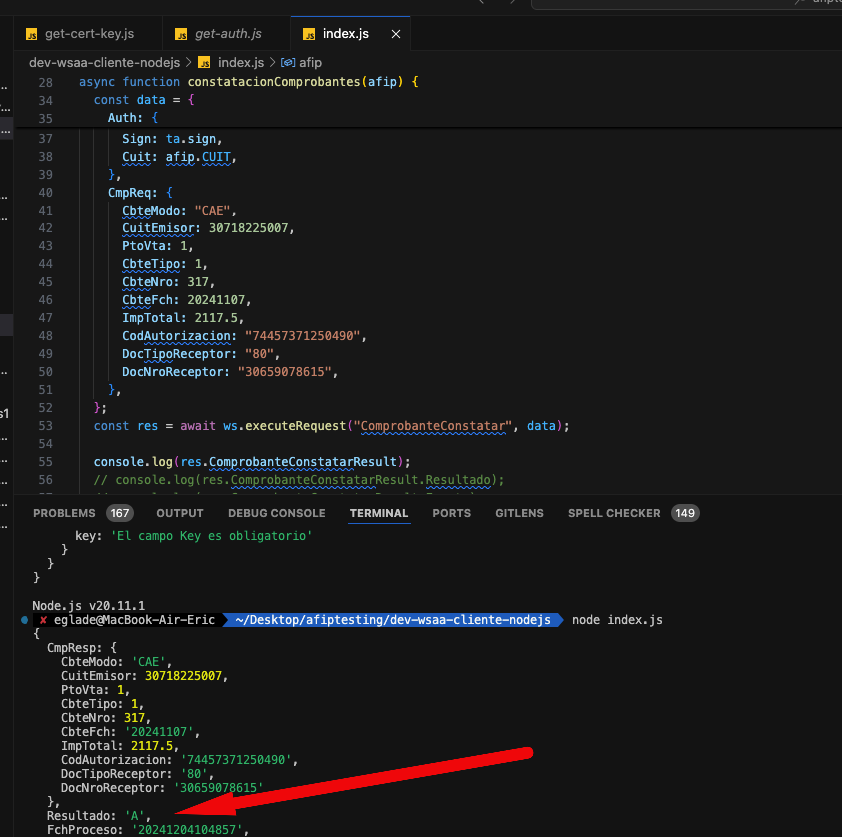
Task: Click line number 40 in the gutter
Action: pos(45,191)
